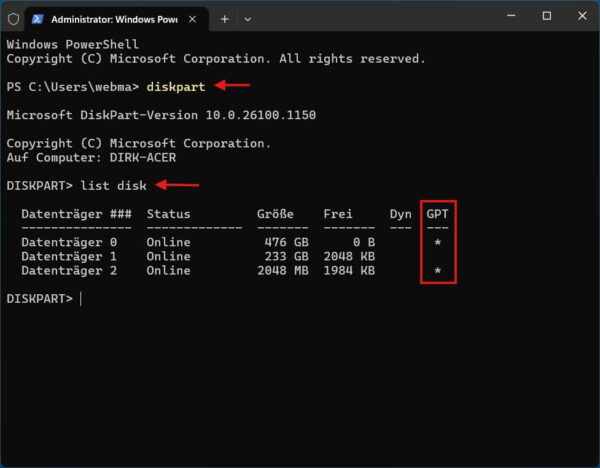This screenshot has width=600, height=468.
Task: Click the 'Auf Computer: DIRK-ACER' line
Action: point(91,158)
